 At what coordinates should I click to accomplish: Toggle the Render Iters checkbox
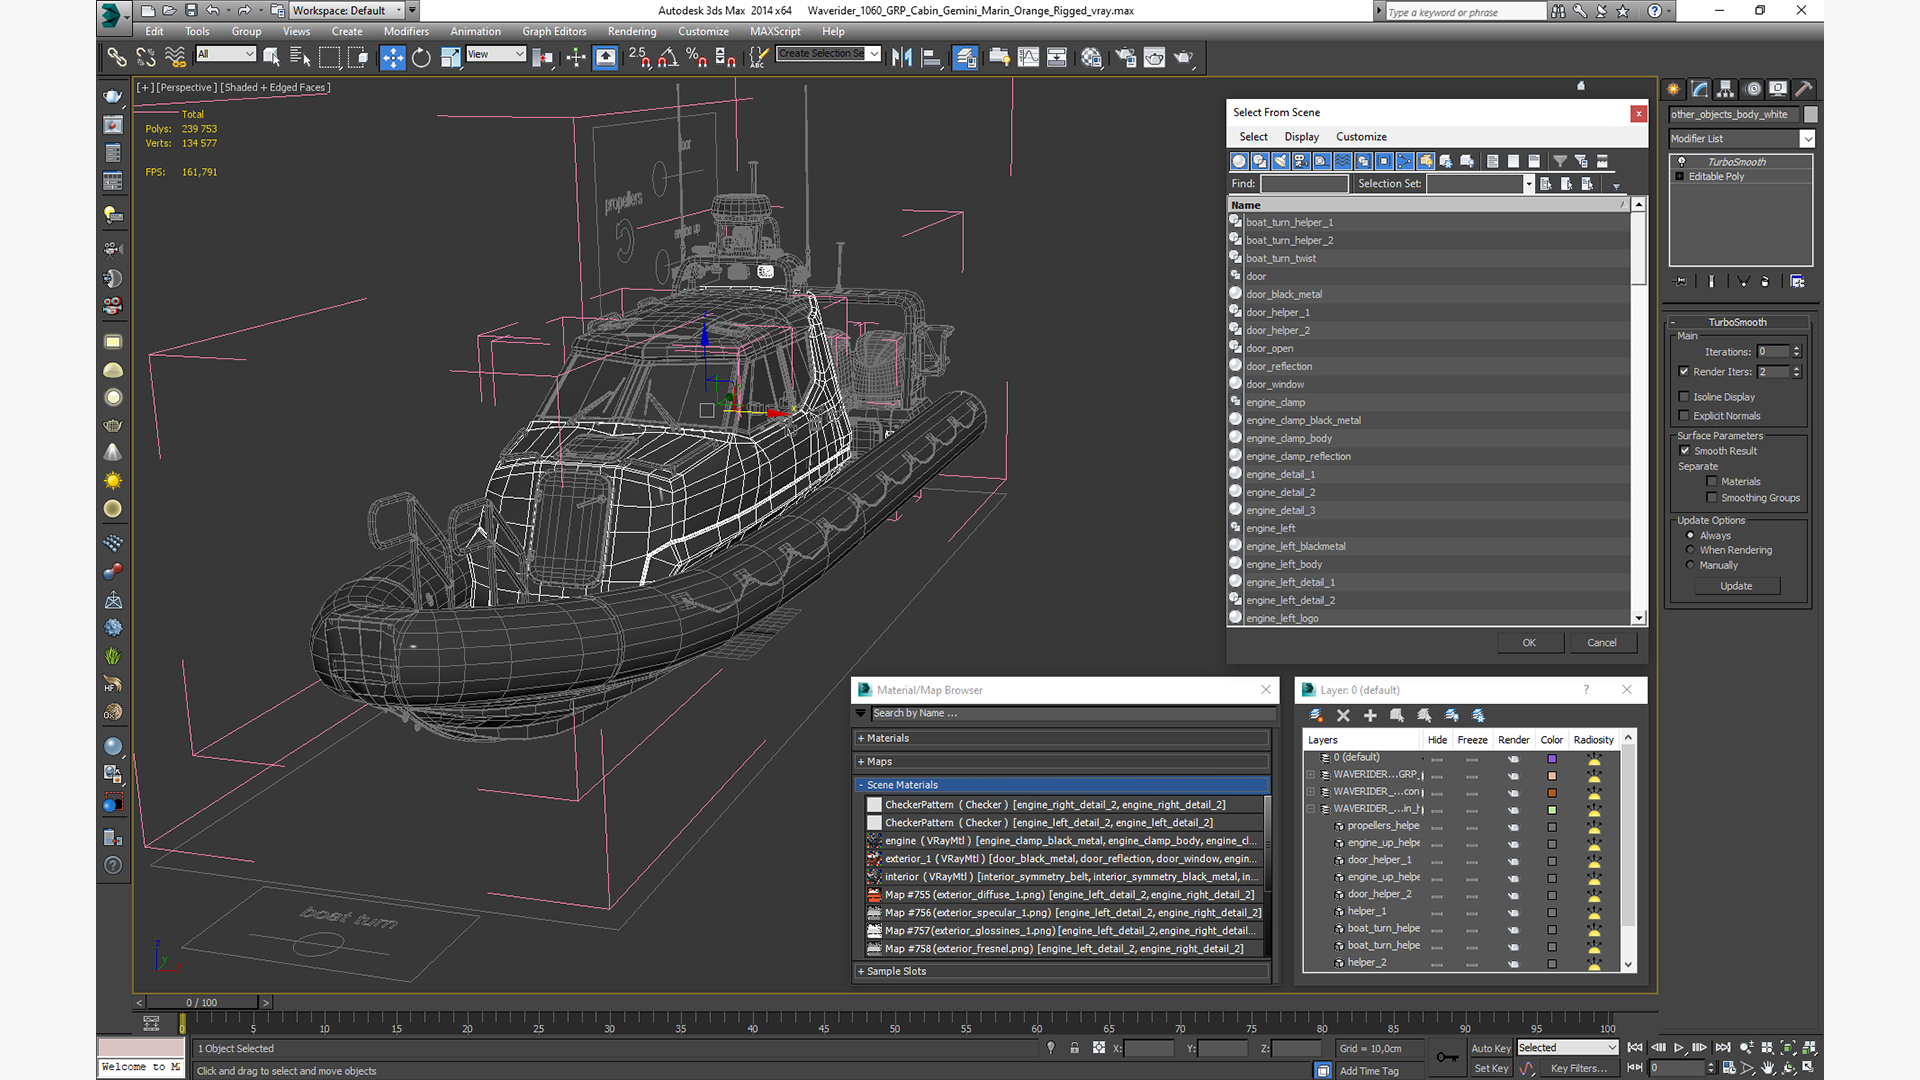click(x=1684, y=372)
